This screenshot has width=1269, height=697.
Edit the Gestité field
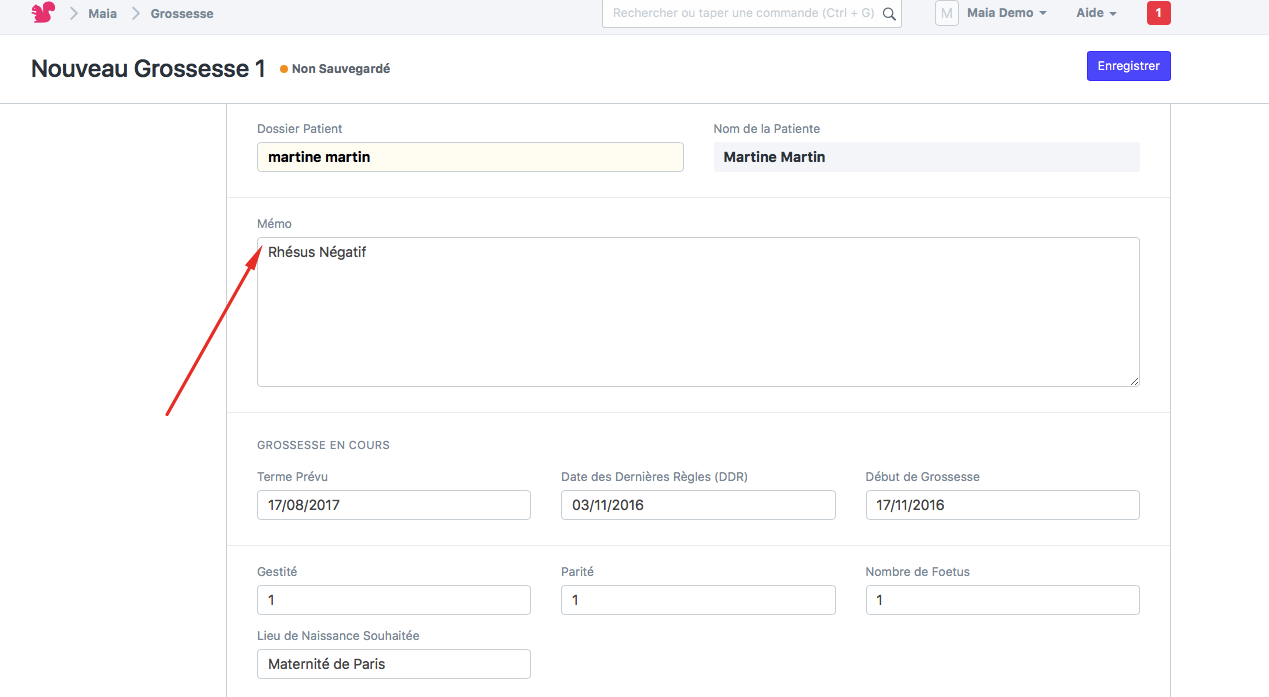point(393,600)
